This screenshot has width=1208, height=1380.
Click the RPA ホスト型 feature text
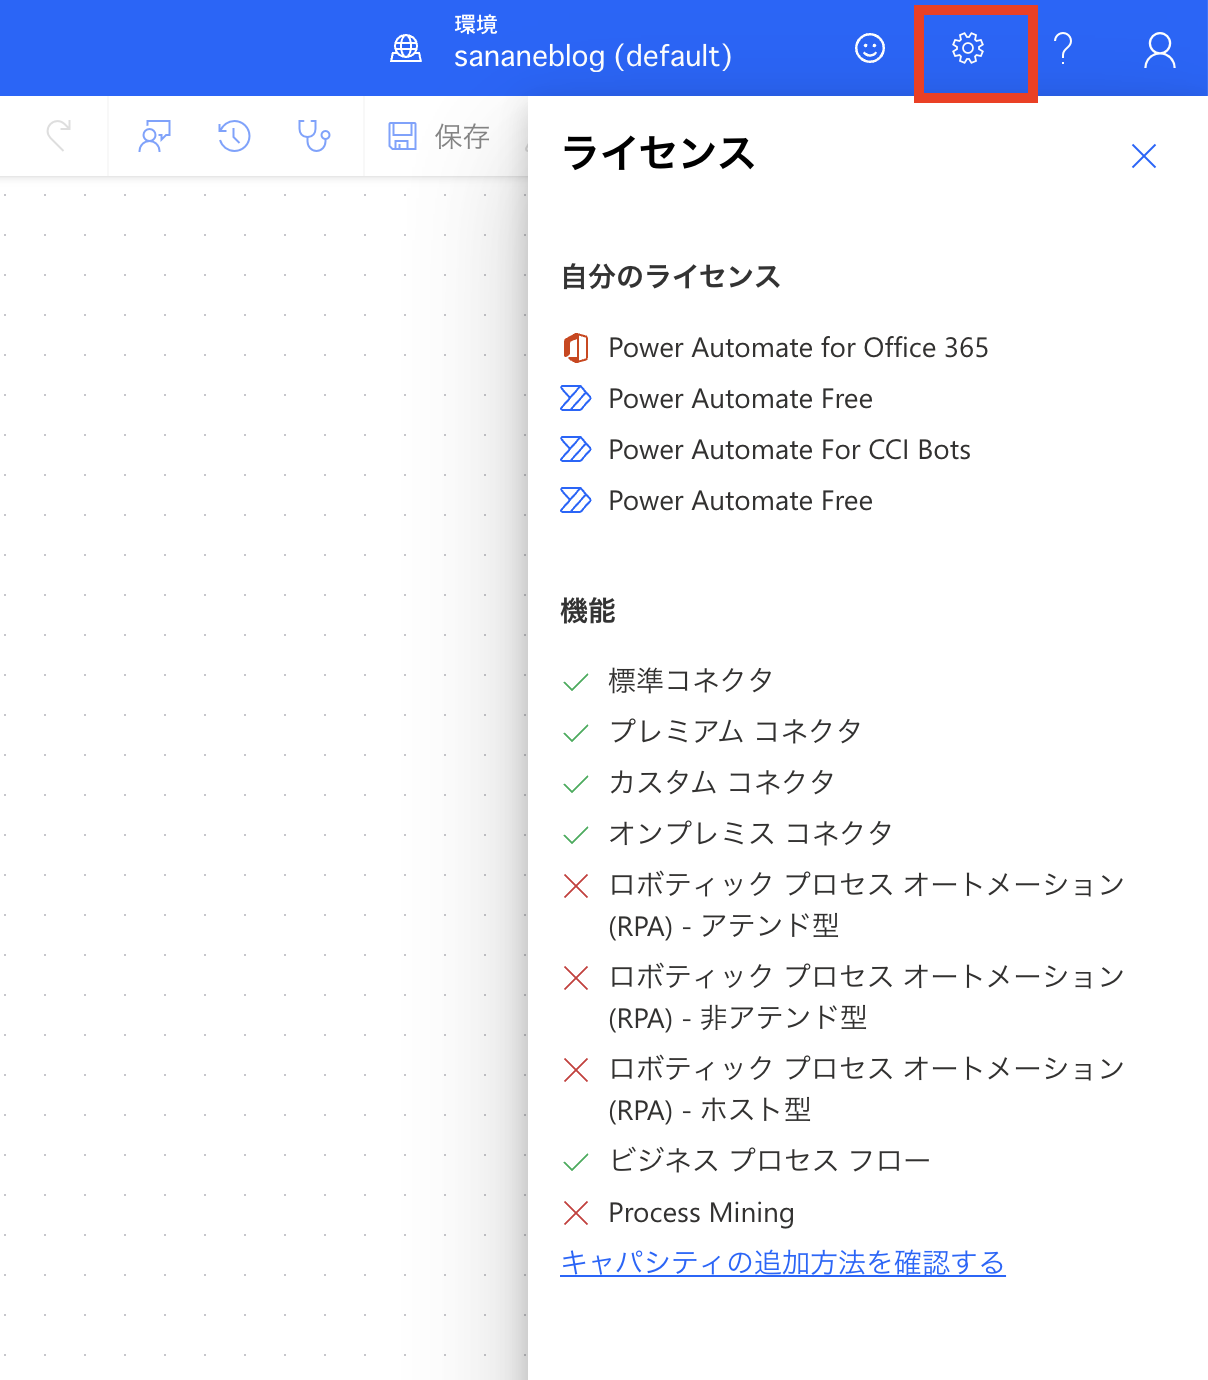pos(866,1089)
